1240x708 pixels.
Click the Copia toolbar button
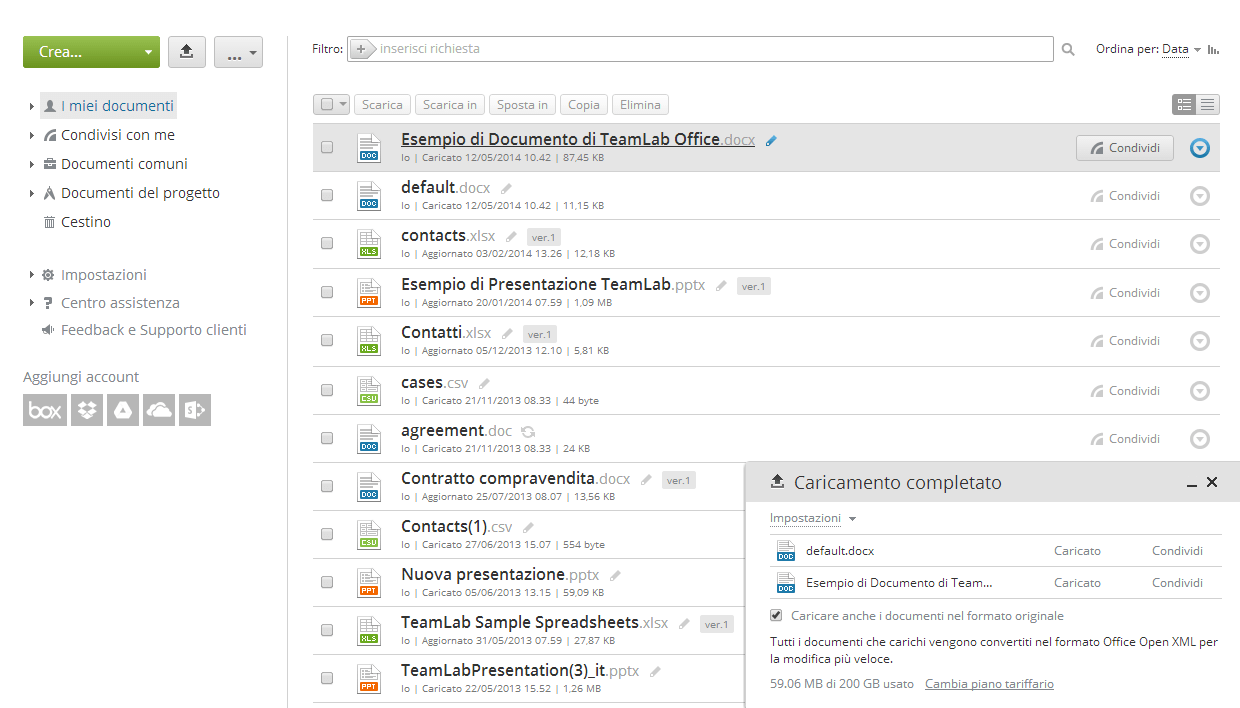point(584,104)
